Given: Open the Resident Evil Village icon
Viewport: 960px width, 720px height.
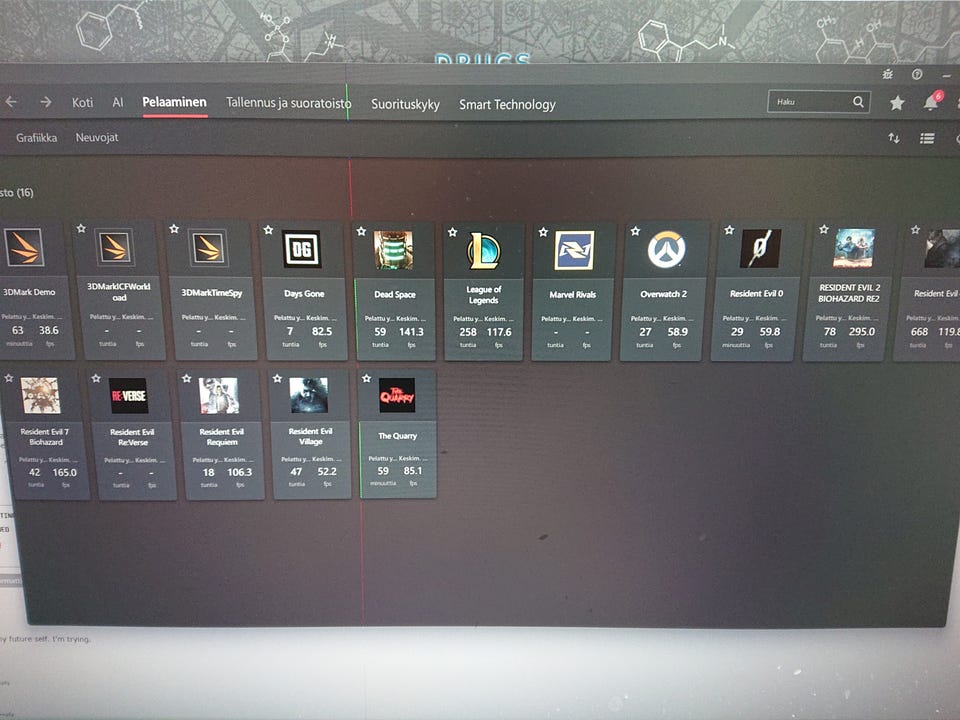Looking at the screenshot, I should click(x=308, y=395).
